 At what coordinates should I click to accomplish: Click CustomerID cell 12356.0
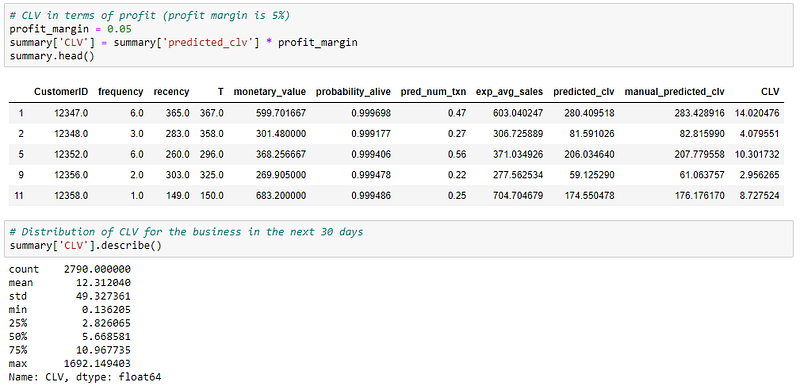pos(71,175)
